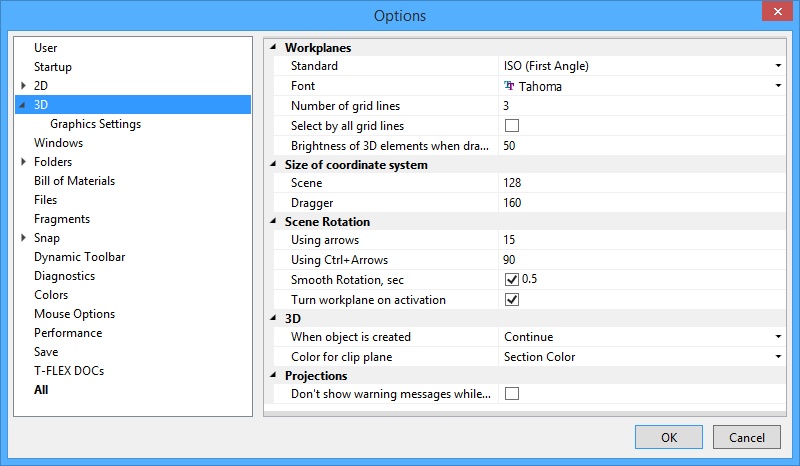
Task: Edit the Brightness of 3D elements value
Action: [x=642, y=145]
